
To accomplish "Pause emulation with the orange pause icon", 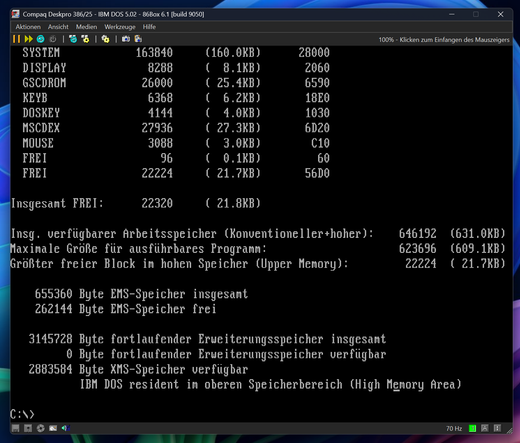I will (16, 39).
